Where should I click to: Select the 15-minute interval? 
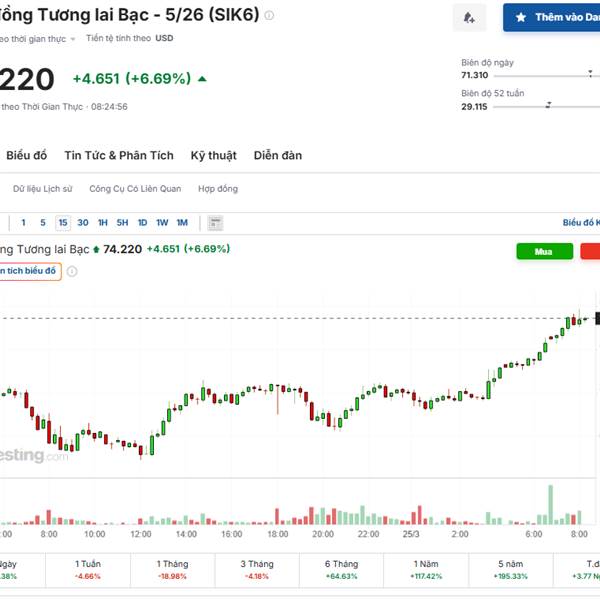[63, 223]
